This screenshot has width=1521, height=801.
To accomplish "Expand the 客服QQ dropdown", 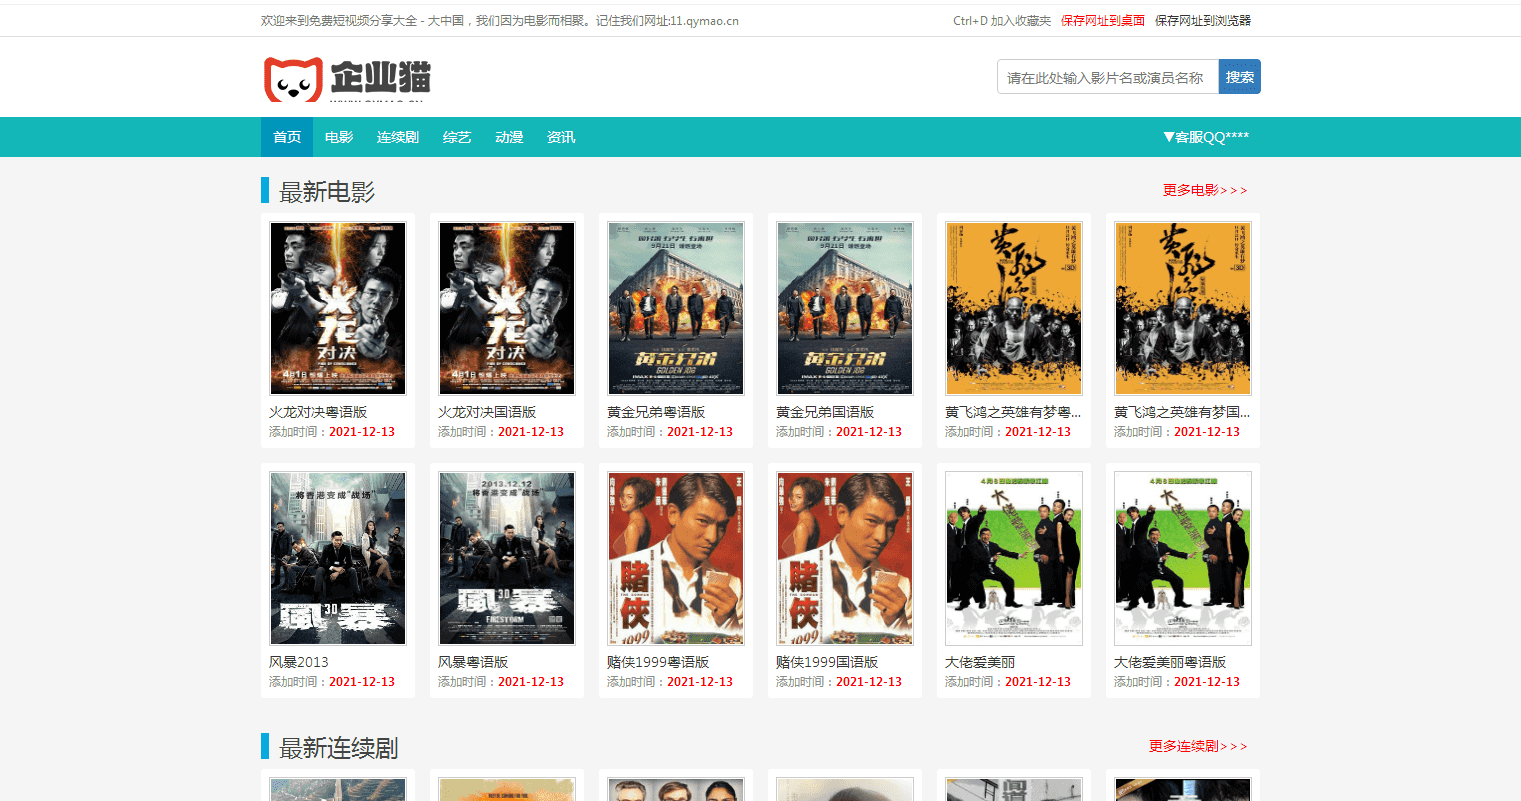I will (x=1205, y=137).
